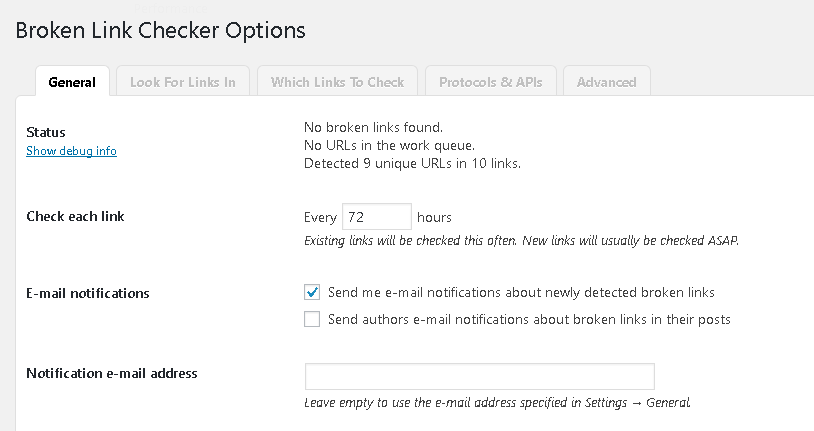Image resolution: width=814 pixels, height=431 pixels.
Task: Click the italic Leave empty e-mail hint text
Action: 497,403
